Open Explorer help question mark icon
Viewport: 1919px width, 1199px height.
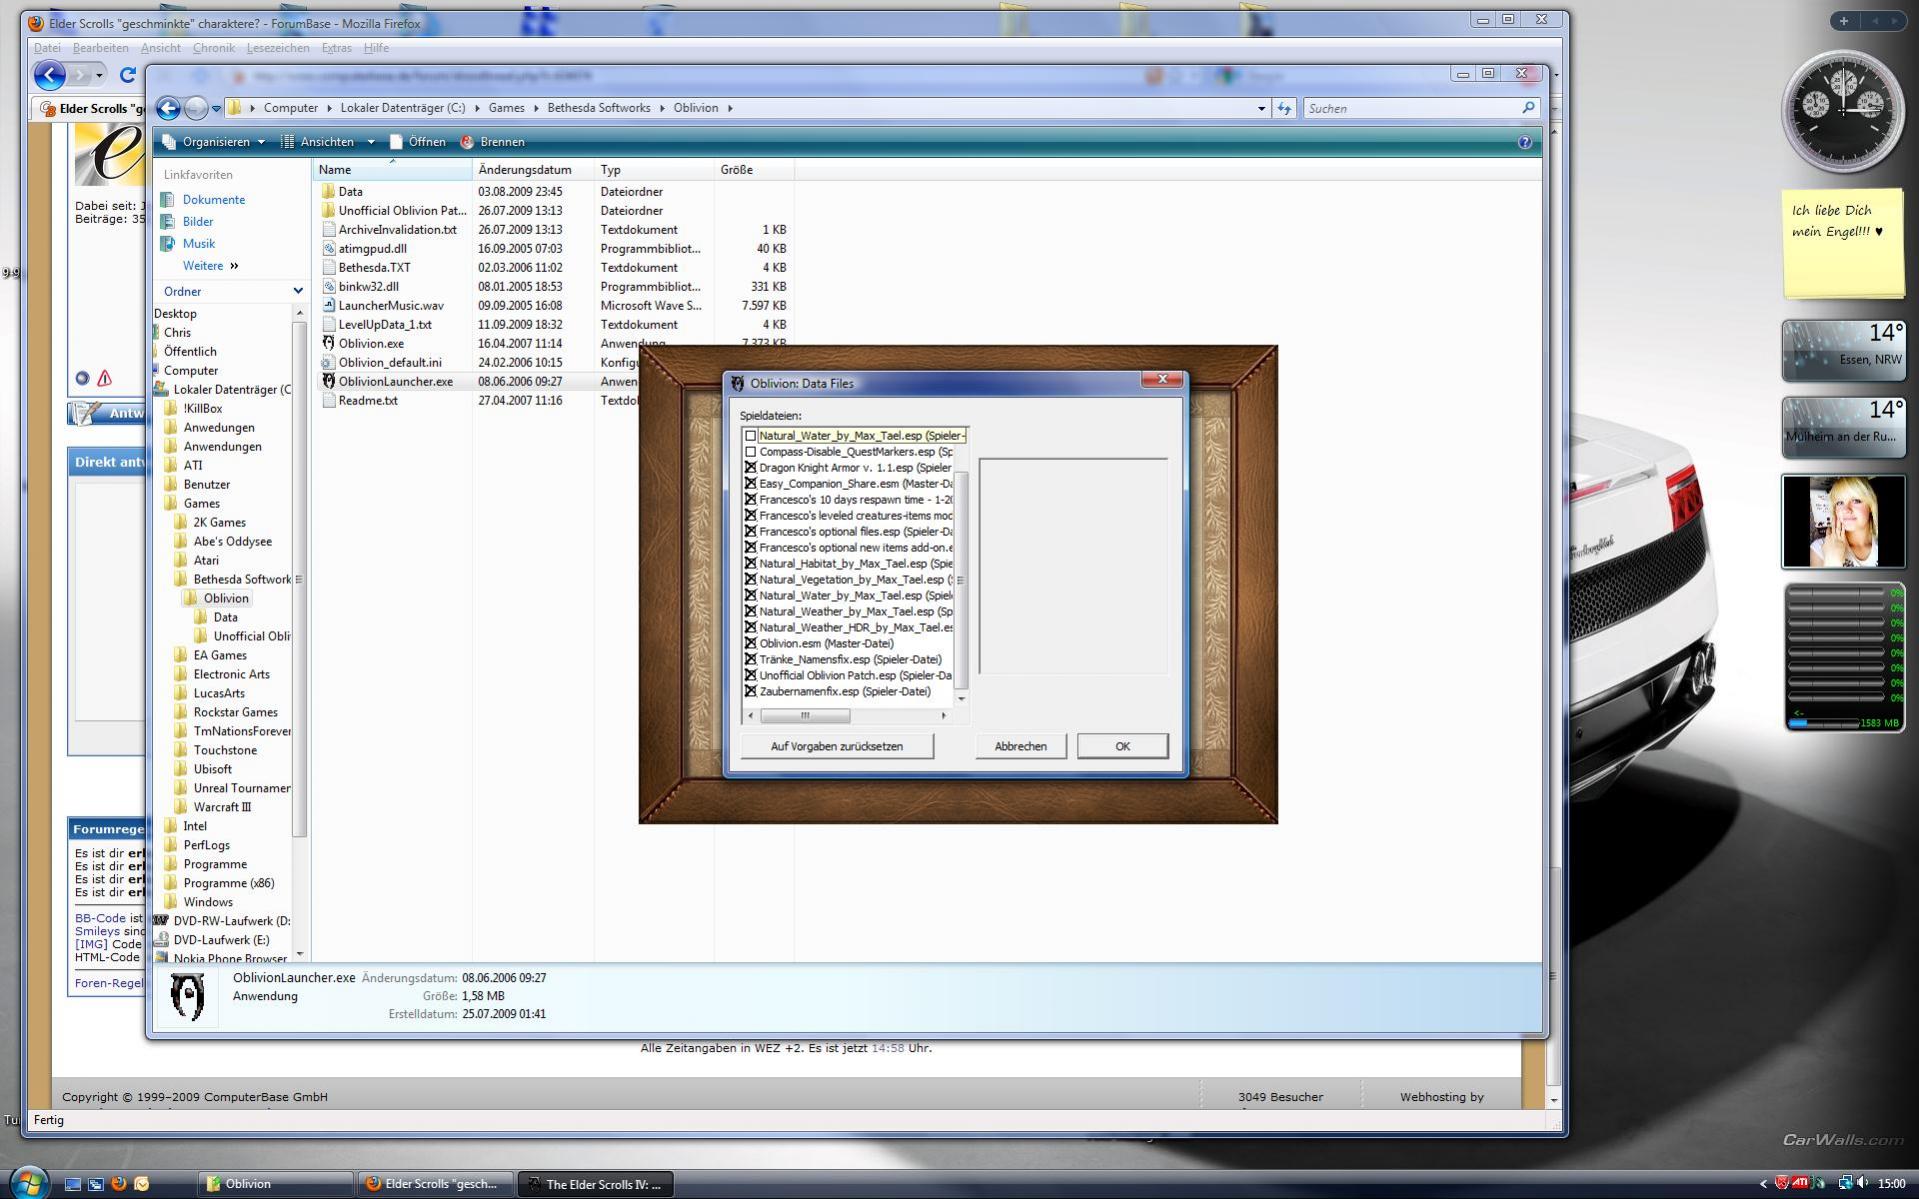[x=1524, y=142]
